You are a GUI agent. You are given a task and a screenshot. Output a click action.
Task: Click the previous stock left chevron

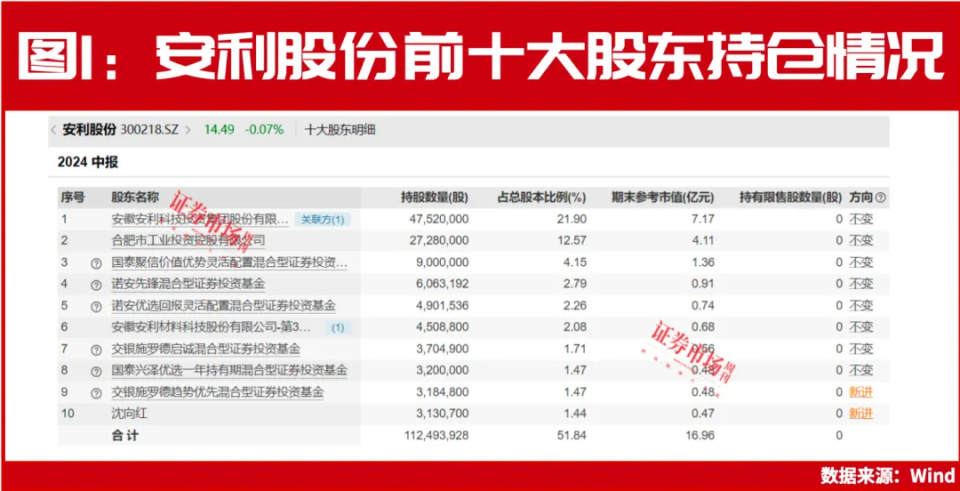click(x=53, y=130)
